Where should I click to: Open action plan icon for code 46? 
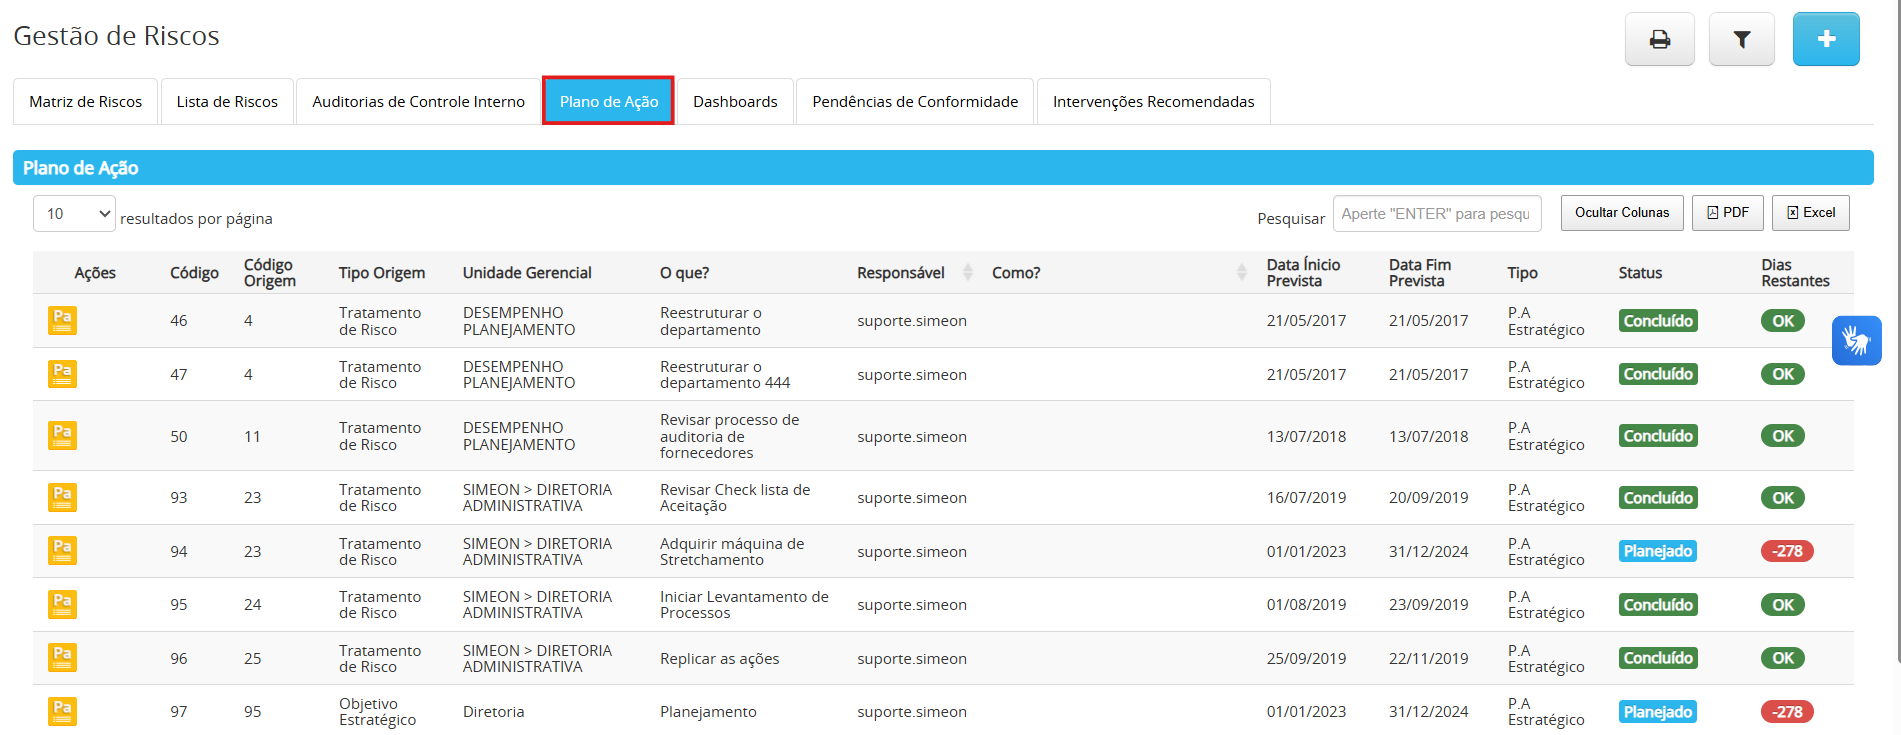coord(62,321)
